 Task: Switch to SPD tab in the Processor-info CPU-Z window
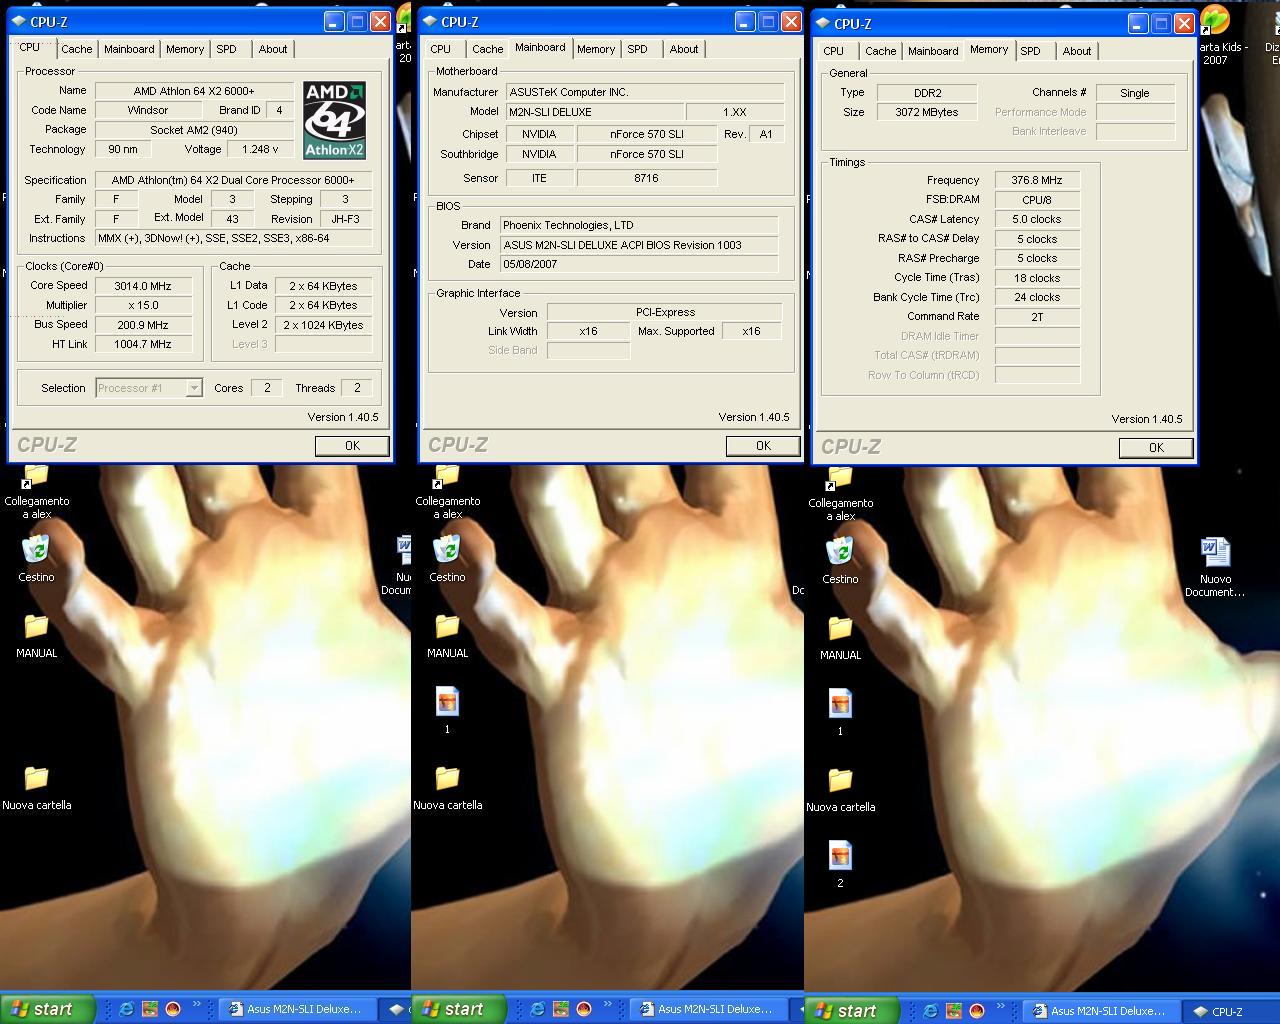(227, 49)
